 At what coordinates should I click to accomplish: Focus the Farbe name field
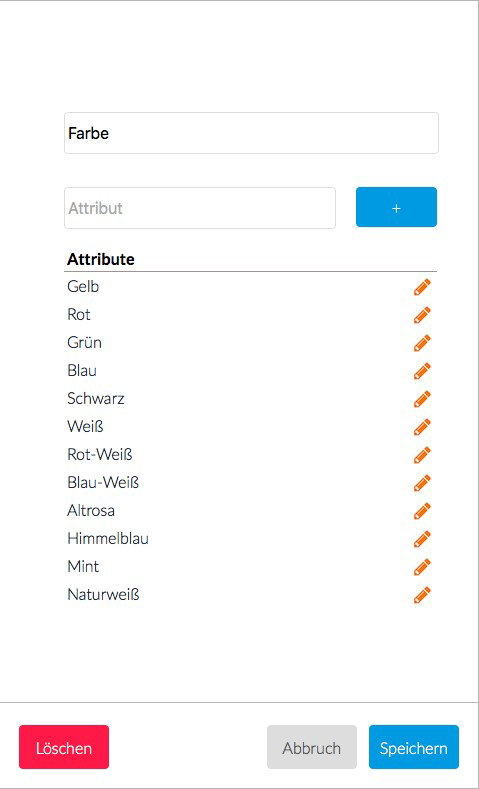[252, 133]
